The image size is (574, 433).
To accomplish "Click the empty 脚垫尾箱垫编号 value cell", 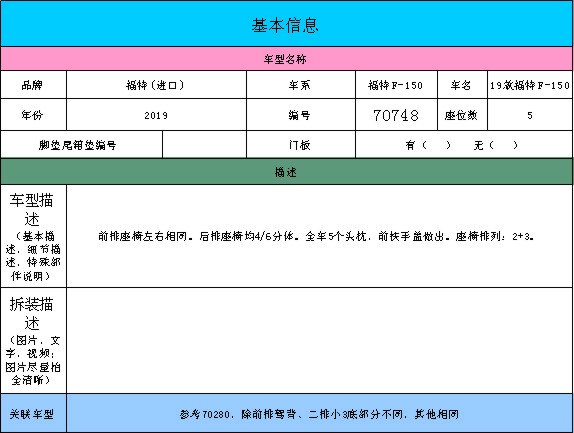I will [204, 145].
